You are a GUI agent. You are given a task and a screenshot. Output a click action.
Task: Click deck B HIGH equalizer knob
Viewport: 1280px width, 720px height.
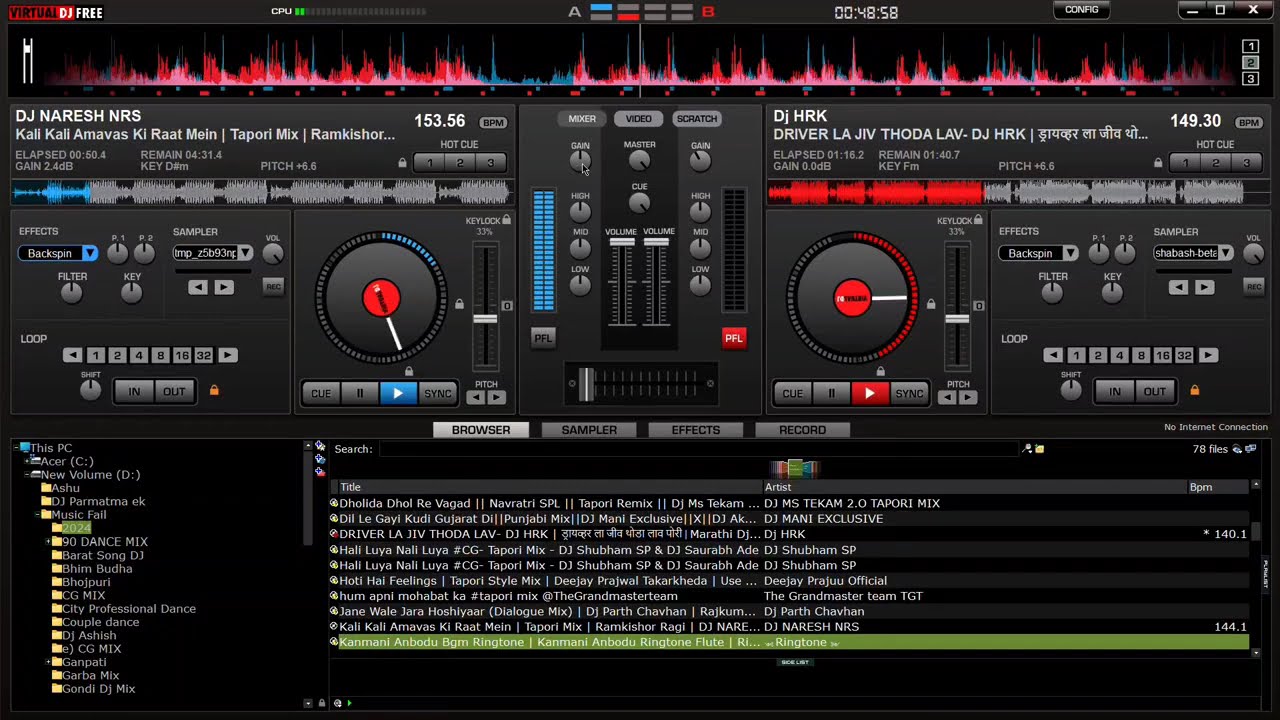(x=700, y=211)
